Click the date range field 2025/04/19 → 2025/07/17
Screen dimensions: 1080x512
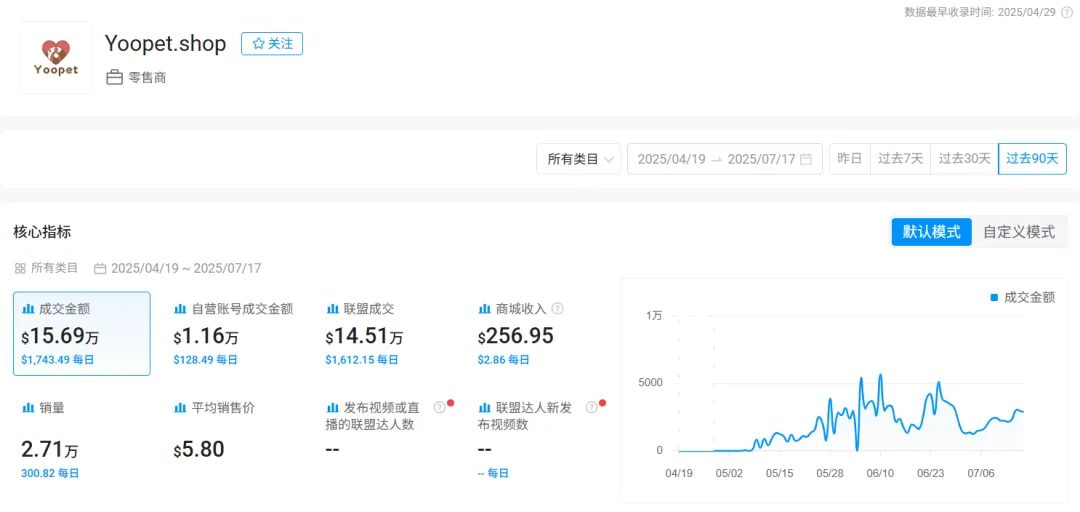725,158
